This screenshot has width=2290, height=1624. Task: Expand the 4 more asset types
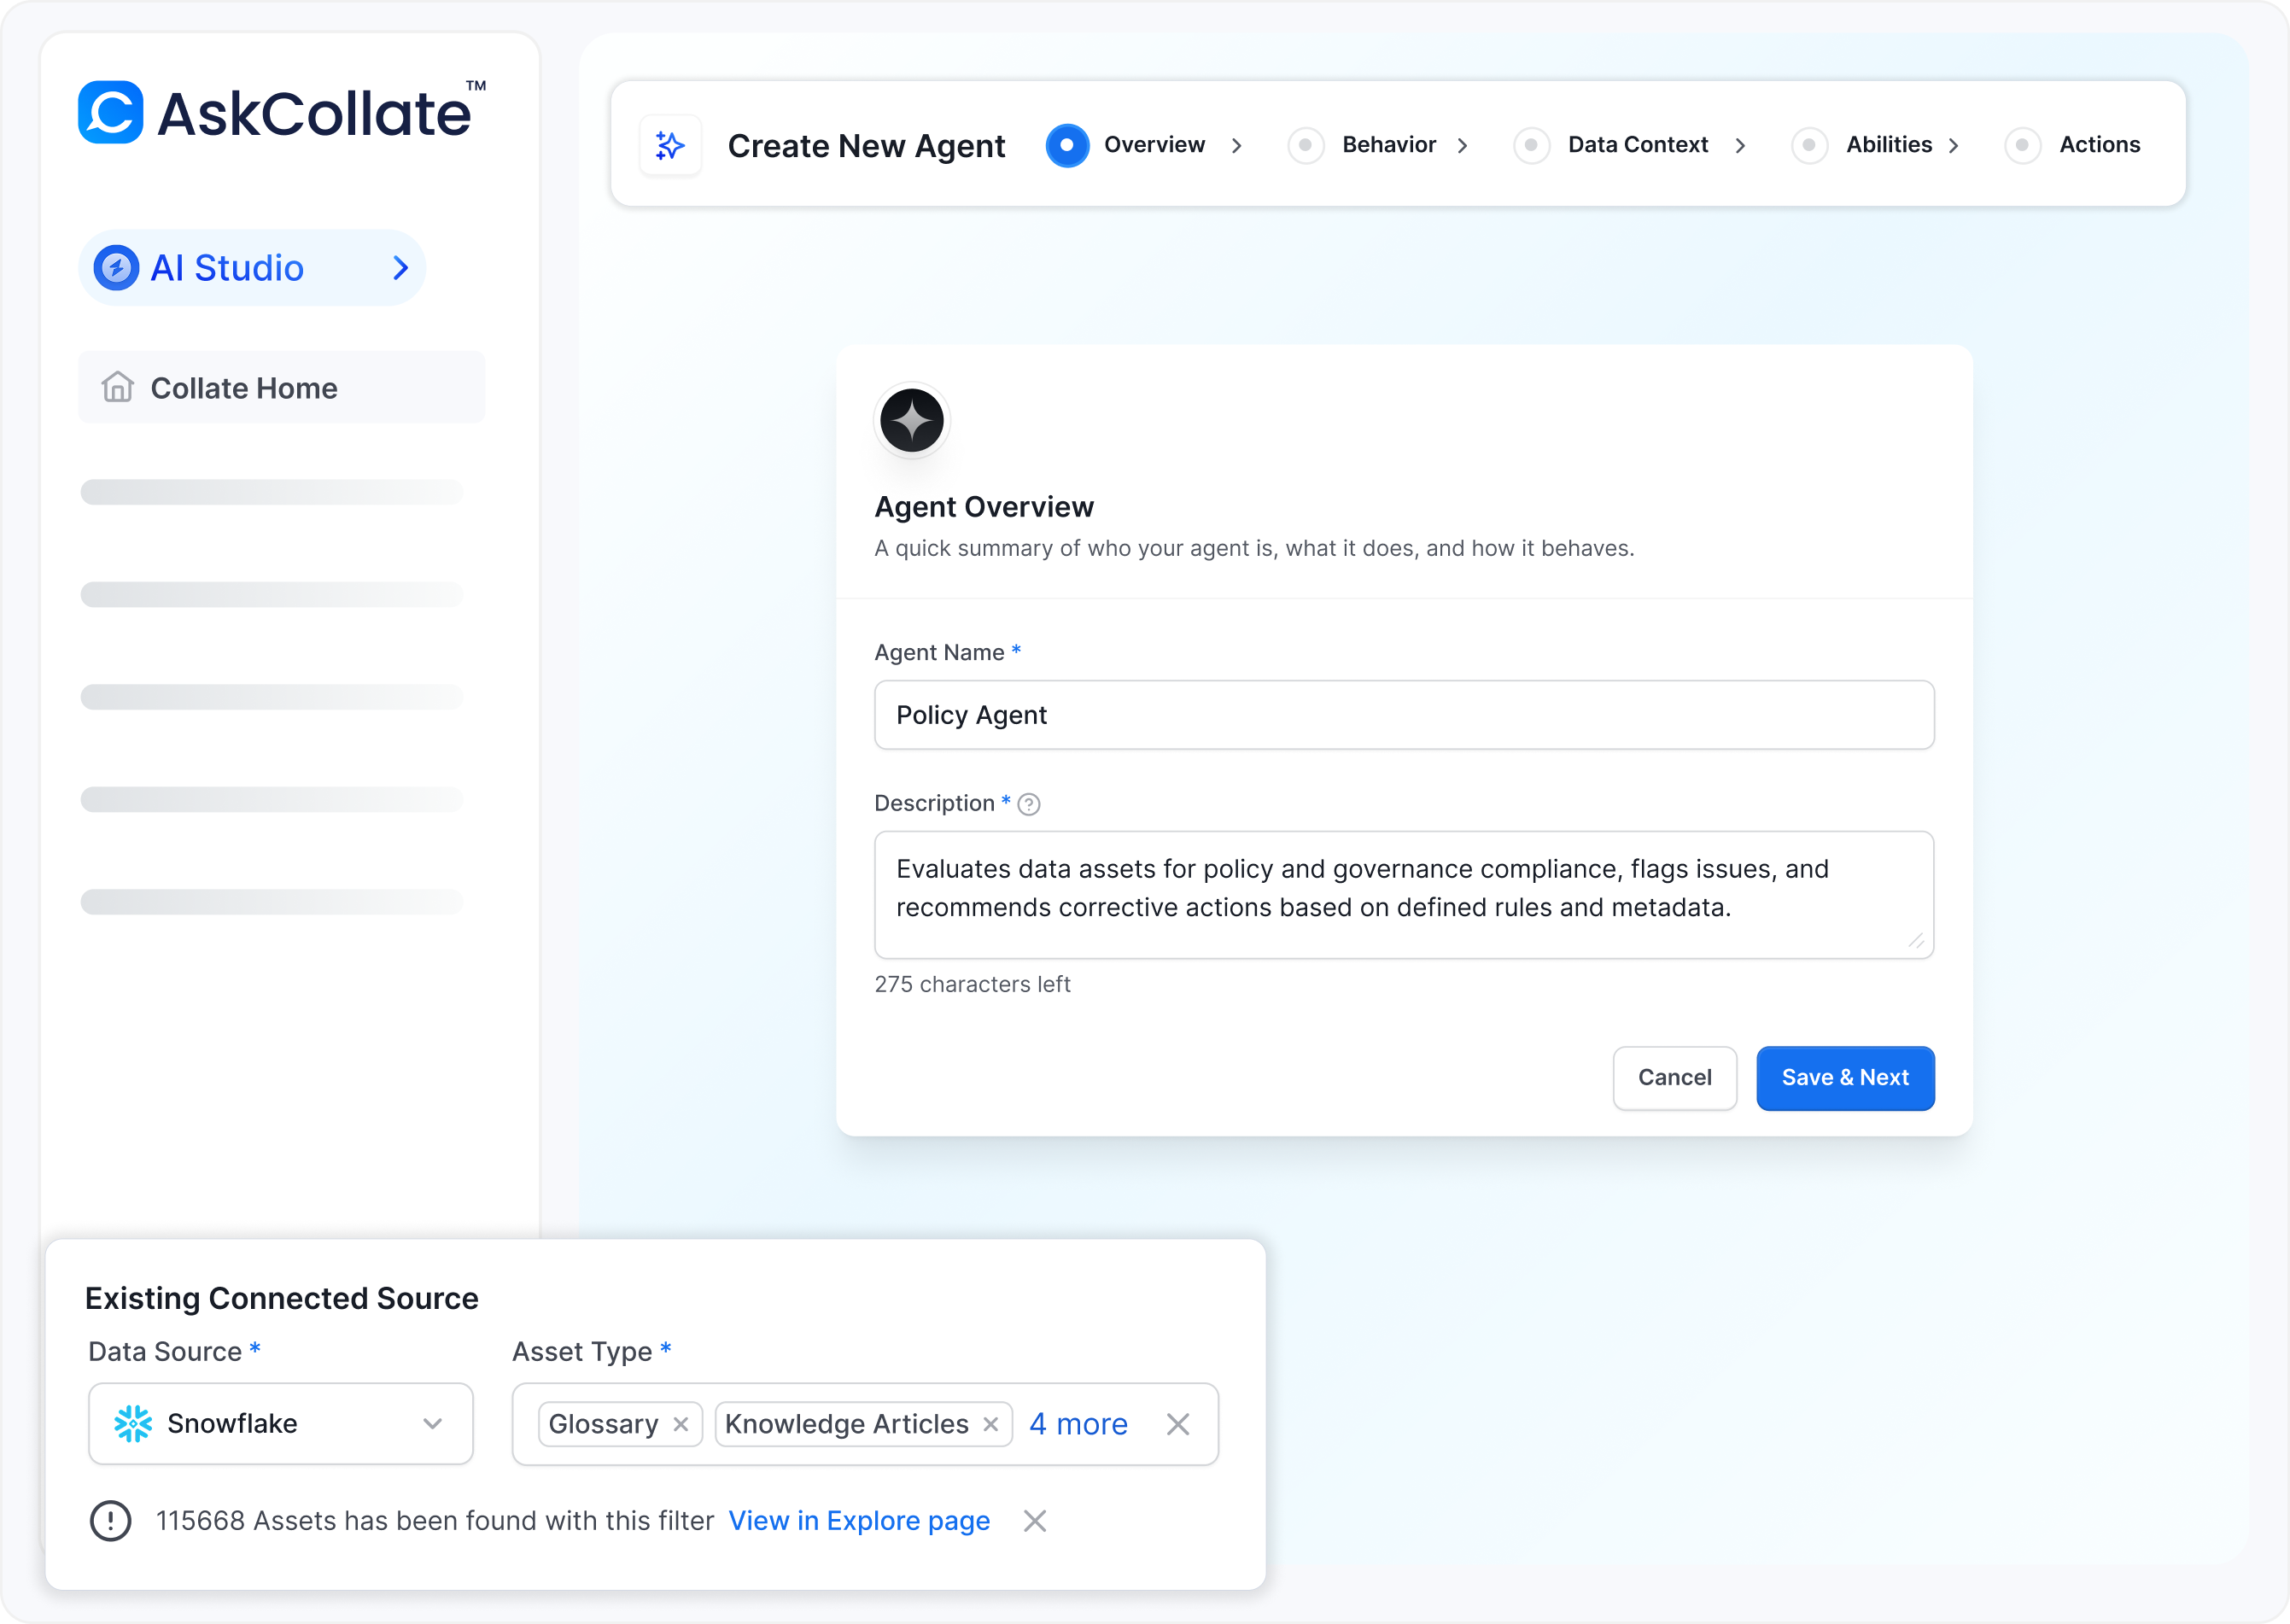coord(1078,1424)
